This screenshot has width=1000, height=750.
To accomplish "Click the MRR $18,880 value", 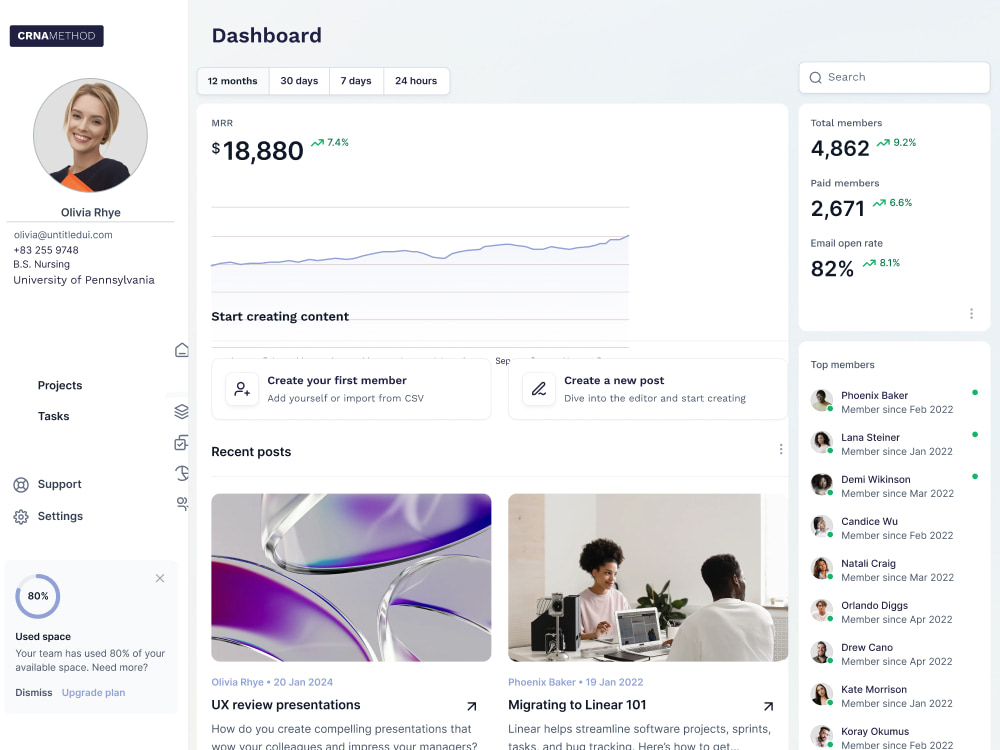I will coord(258,151).
